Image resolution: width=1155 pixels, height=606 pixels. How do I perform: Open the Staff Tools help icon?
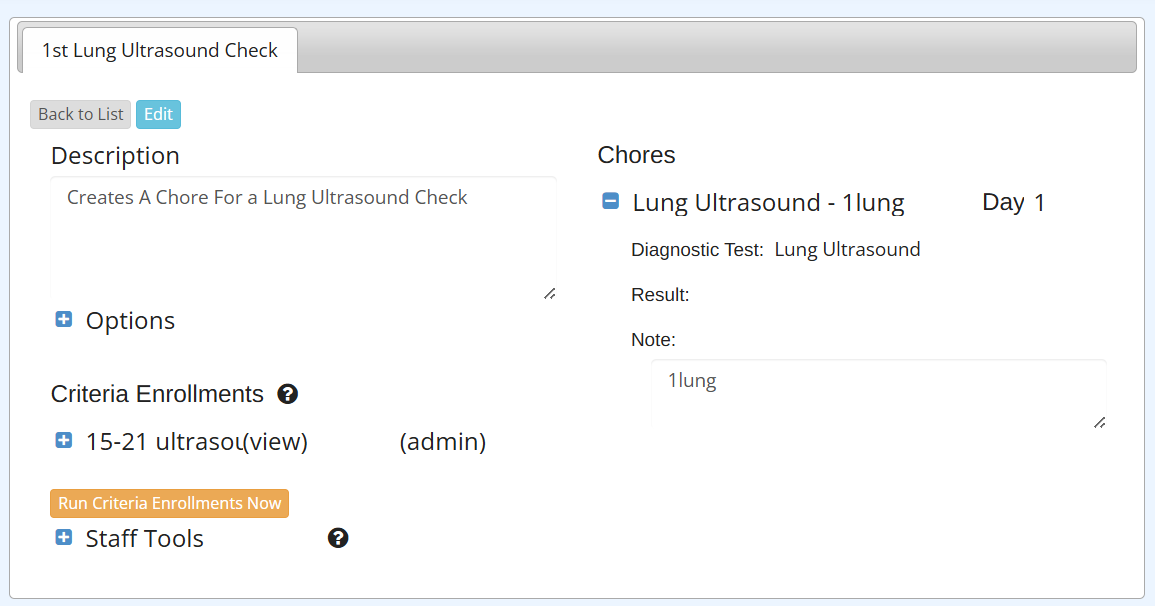coord(338,539)
